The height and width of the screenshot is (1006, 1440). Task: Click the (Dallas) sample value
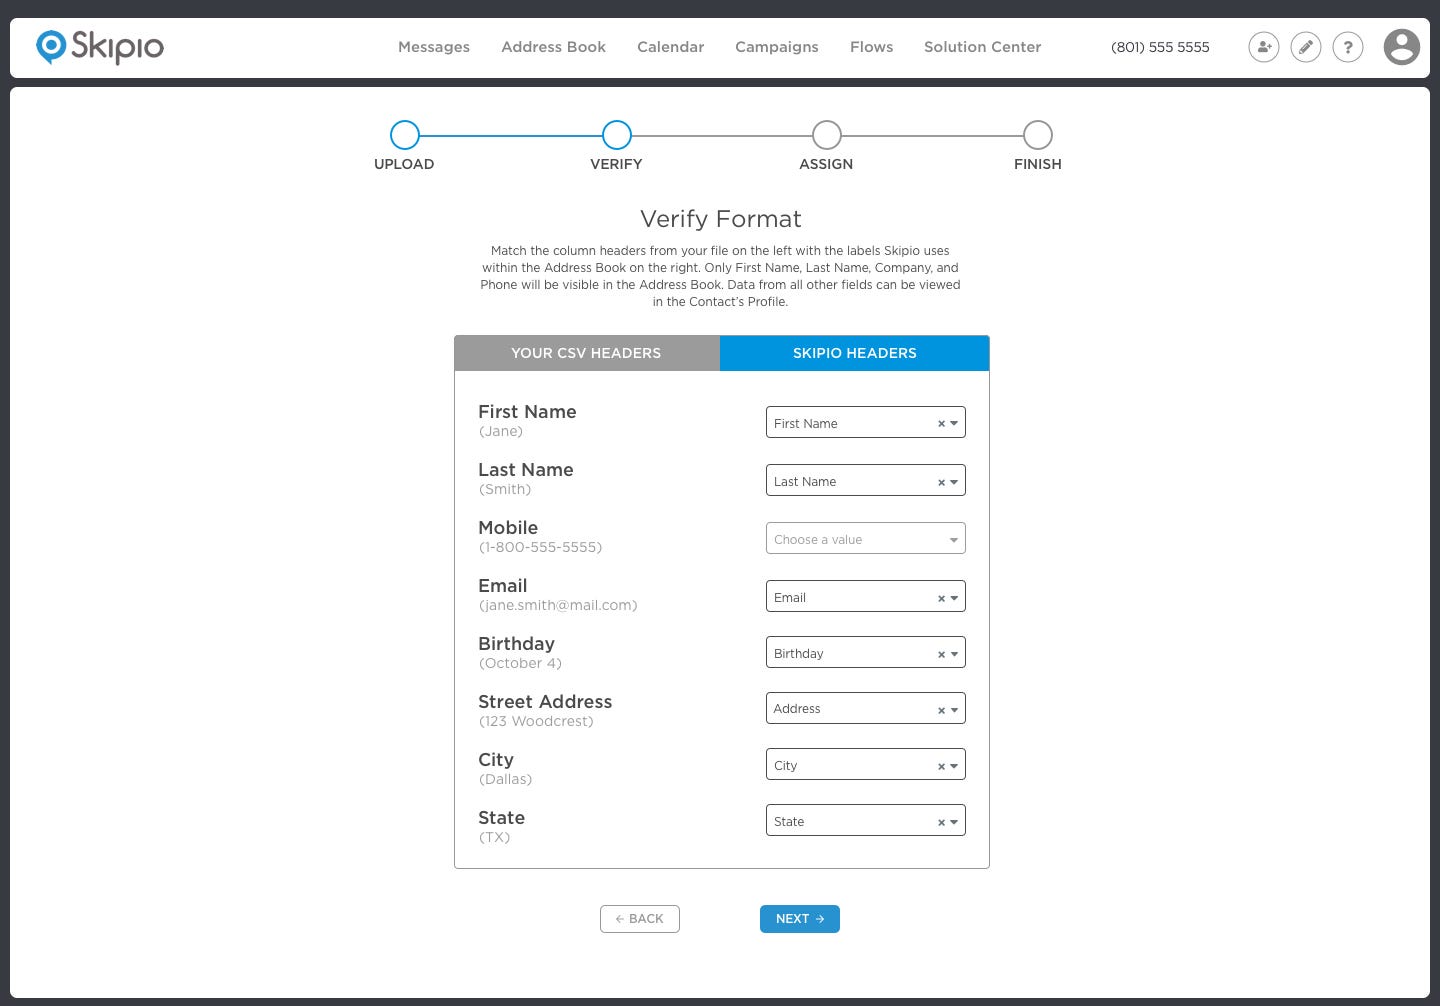click(x=505, y=779)
